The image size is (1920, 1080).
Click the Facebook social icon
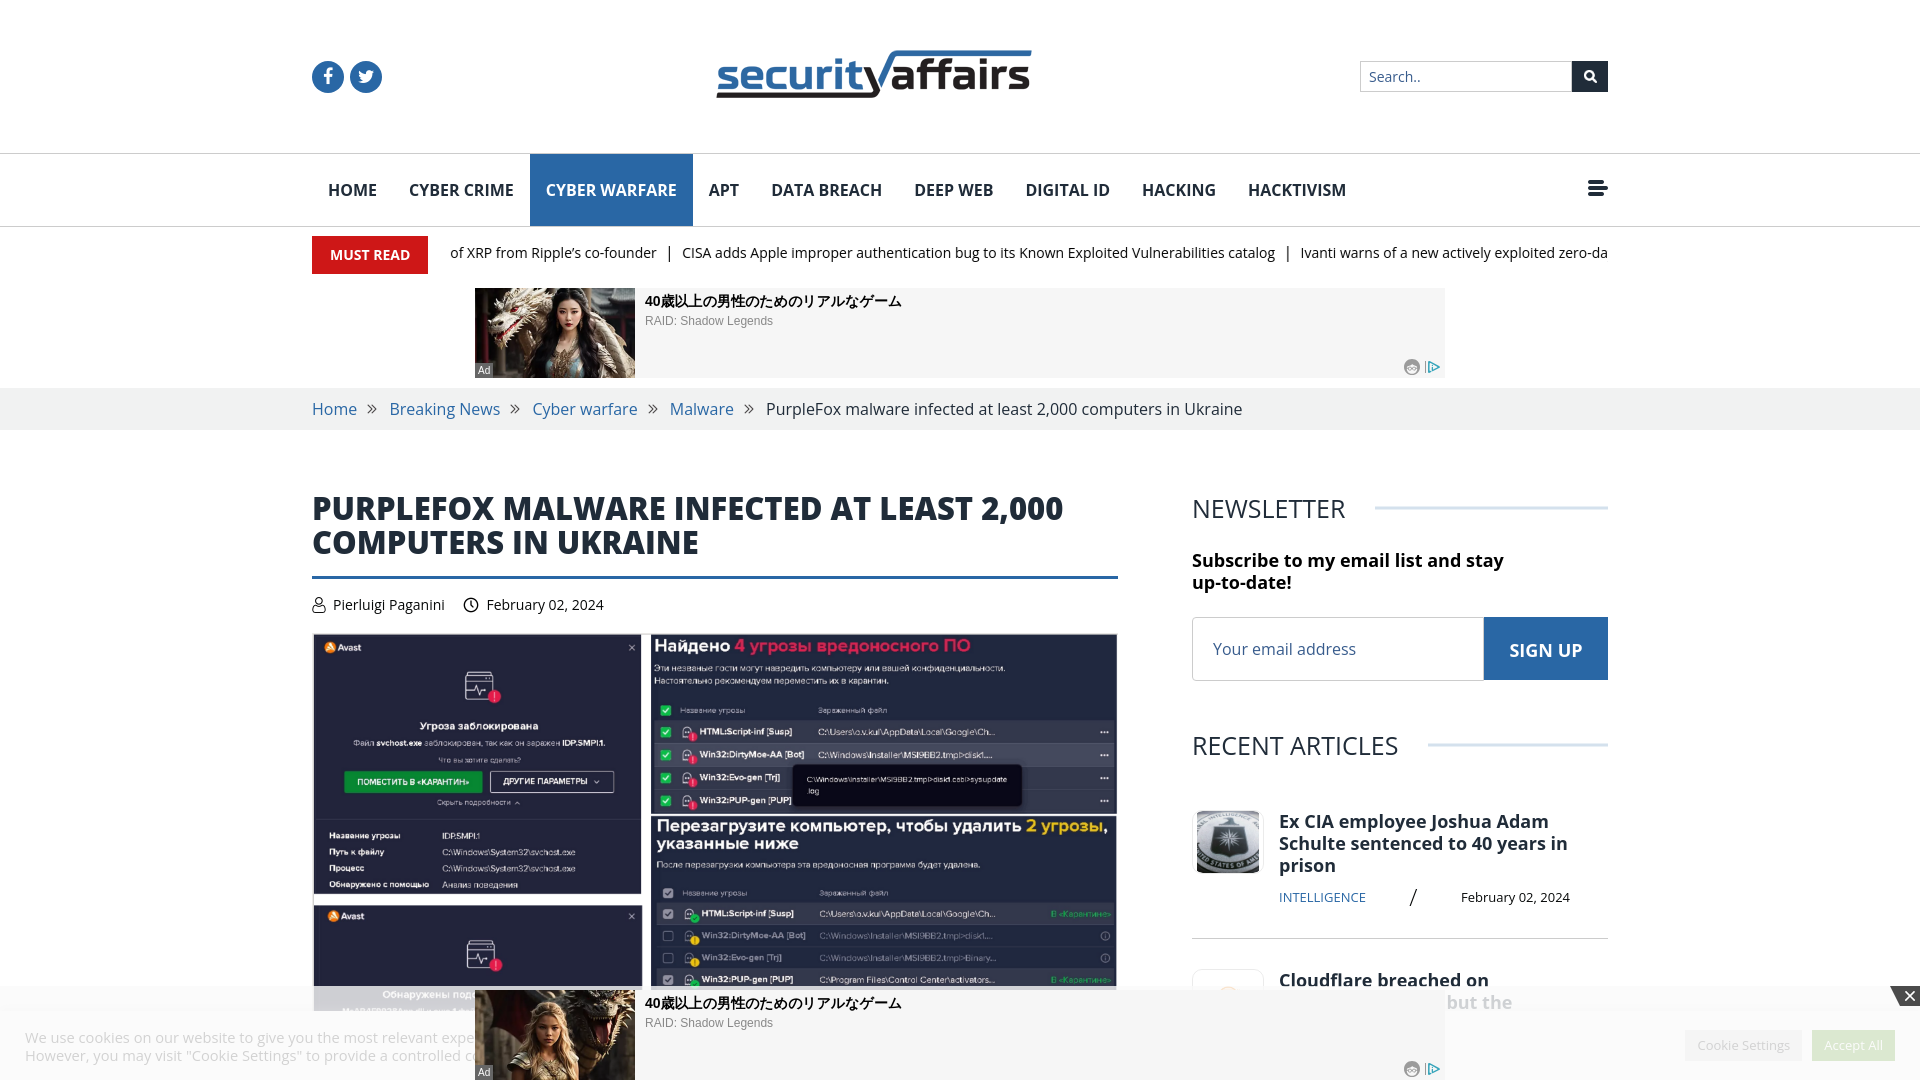[x=327, y=76]
